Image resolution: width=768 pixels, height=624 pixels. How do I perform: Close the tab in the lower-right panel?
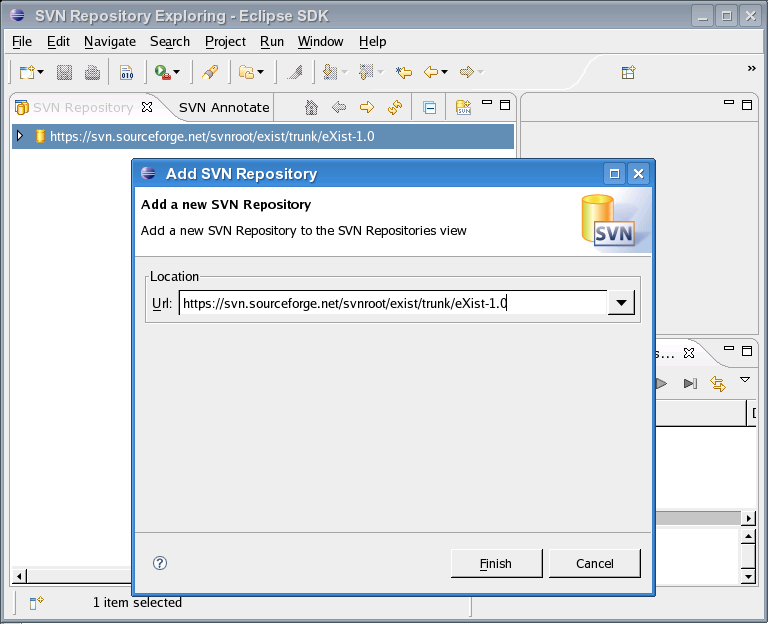[x=689, y=353]
